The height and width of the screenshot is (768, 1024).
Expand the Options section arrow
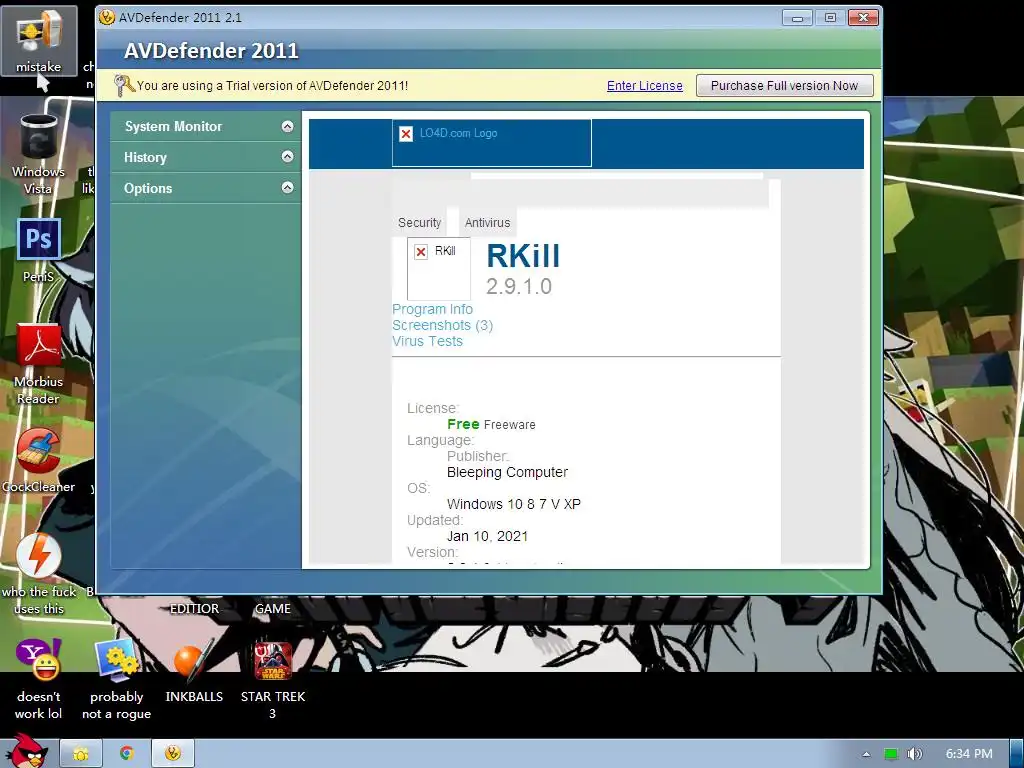(x=287, y=187)
